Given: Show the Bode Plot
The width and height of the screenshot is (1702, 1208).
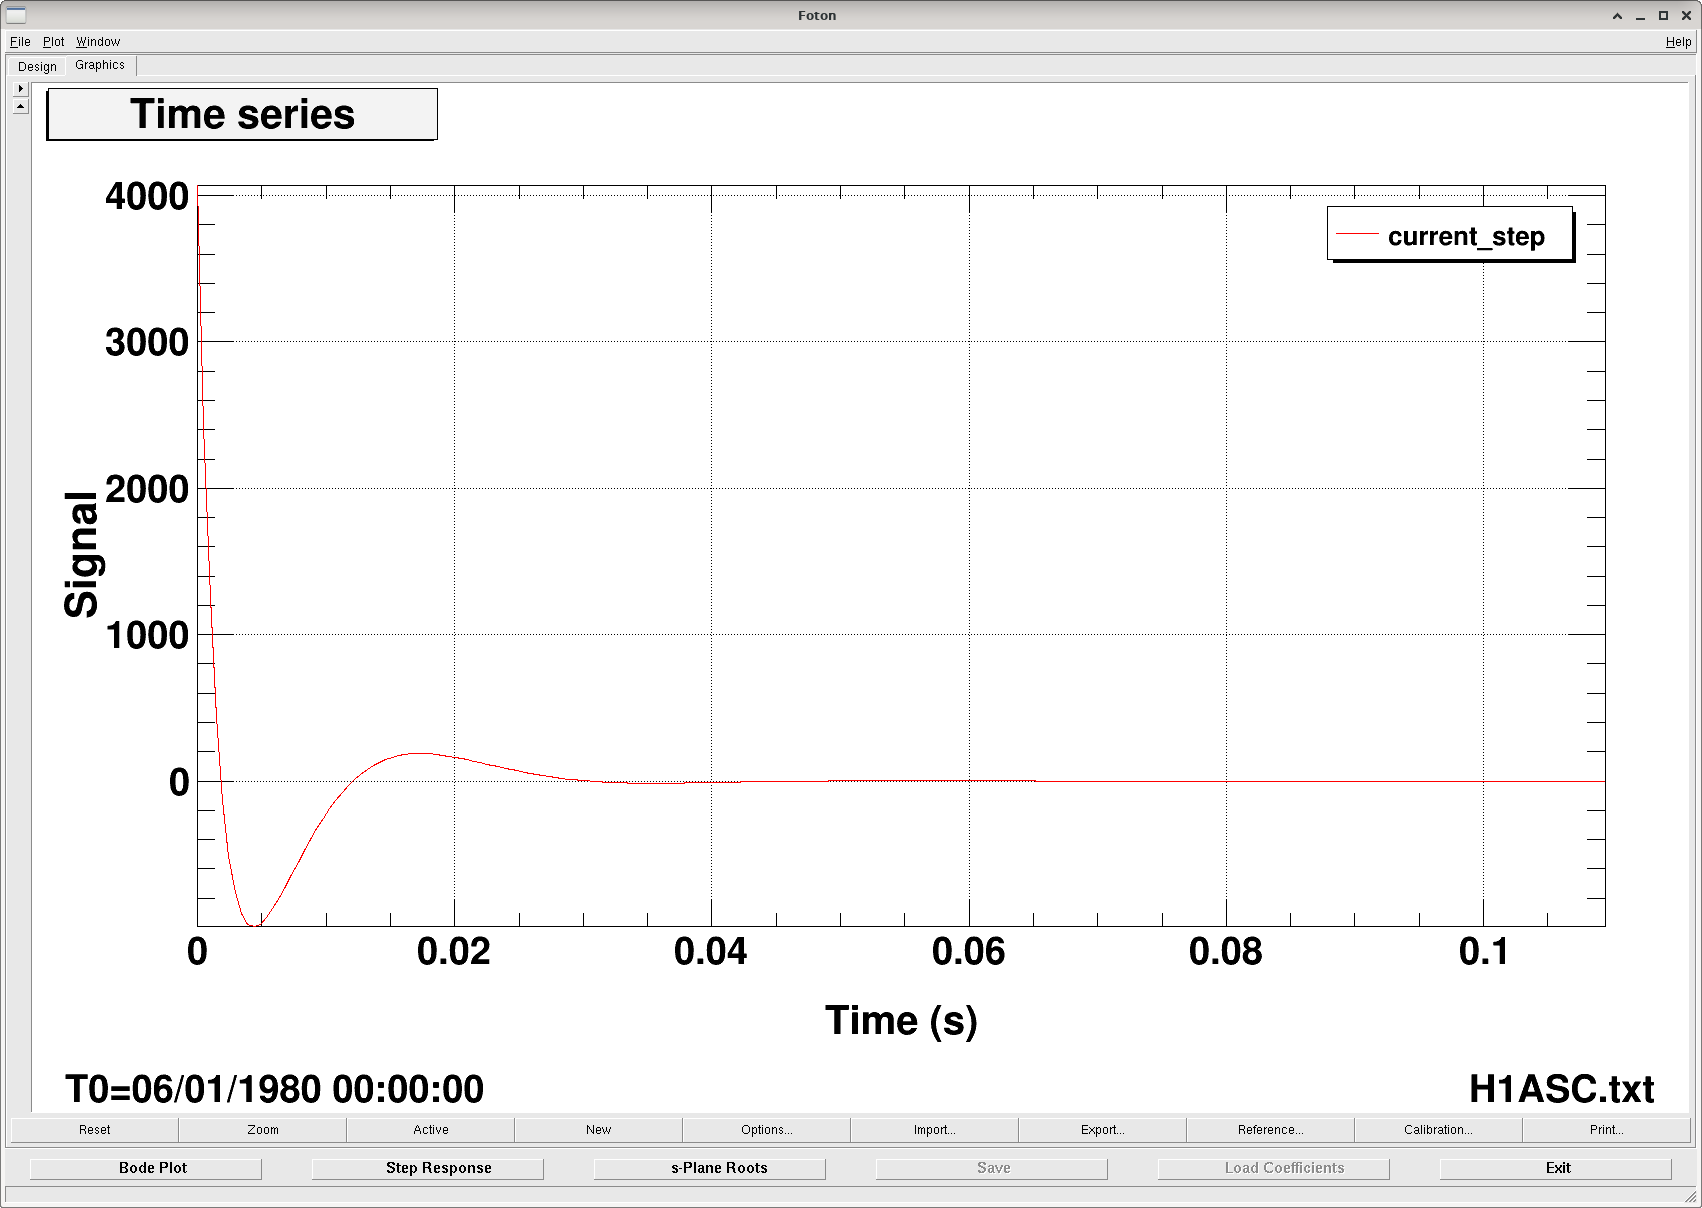Looking at the screenshot, I should click(153, 1168).
